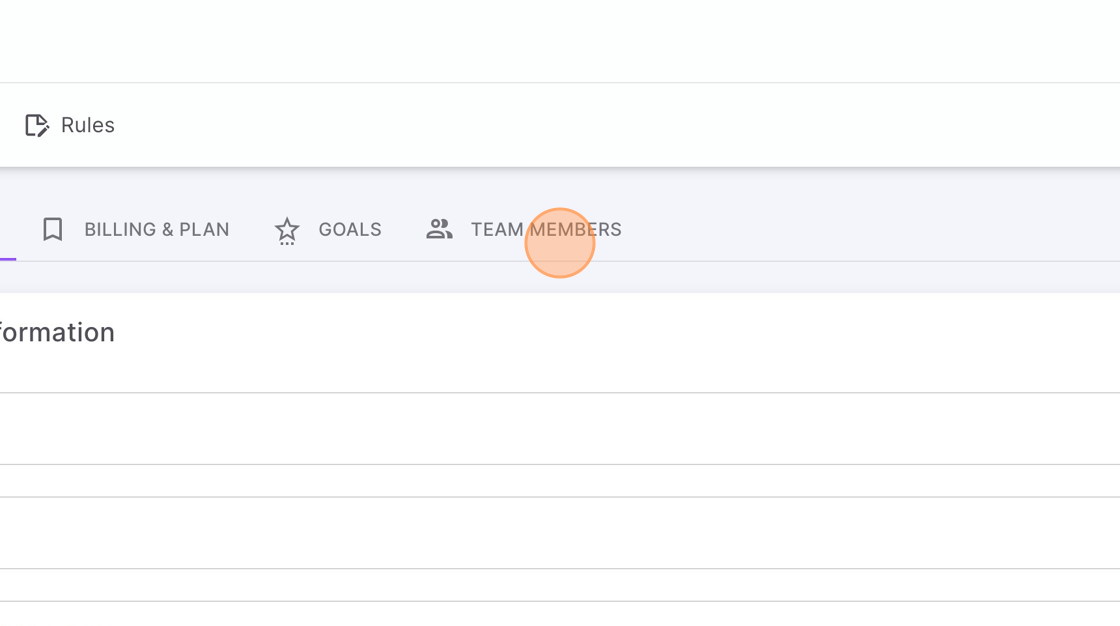Click empty space right of the Rules label
Screen dimensions: 1120x626
point(614,125)
